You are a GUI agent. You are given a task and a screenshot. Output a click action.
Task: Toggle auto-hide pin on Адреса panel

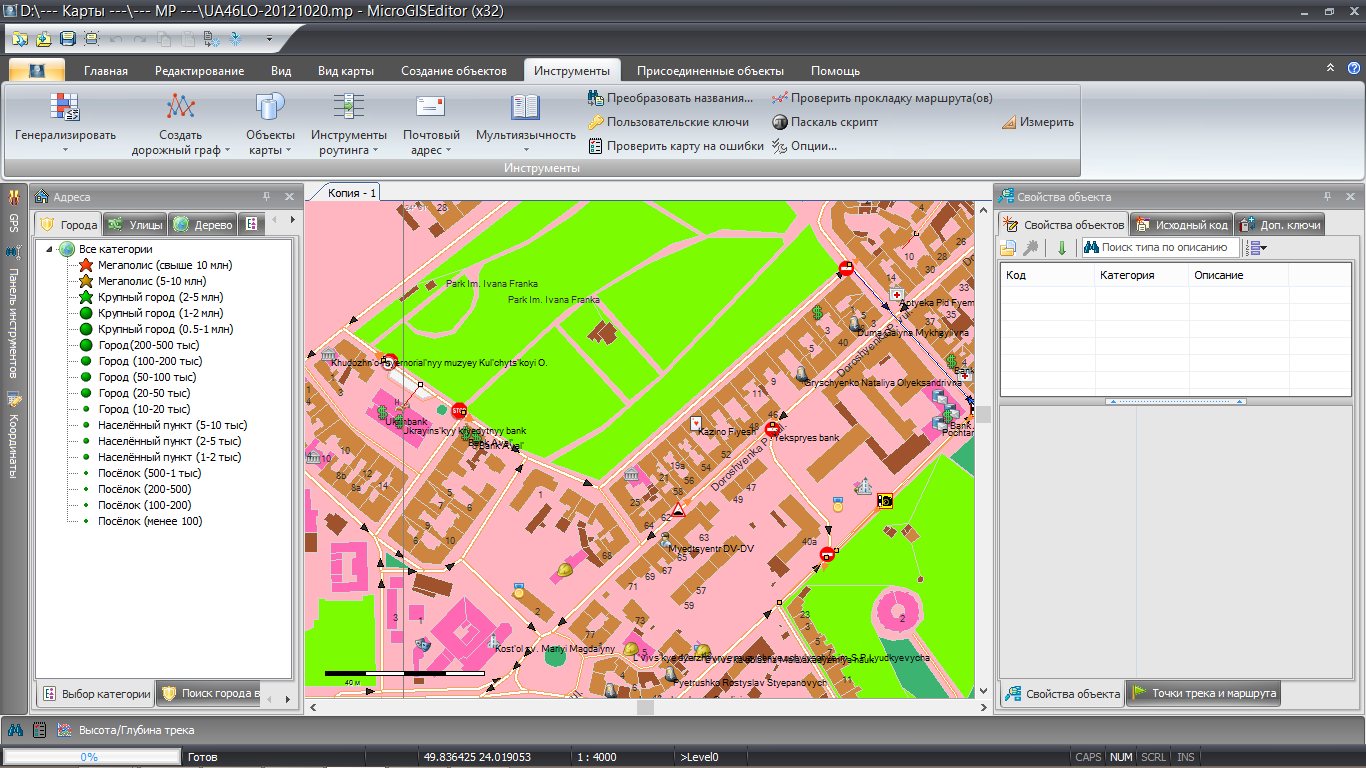[x=267, y=197]
